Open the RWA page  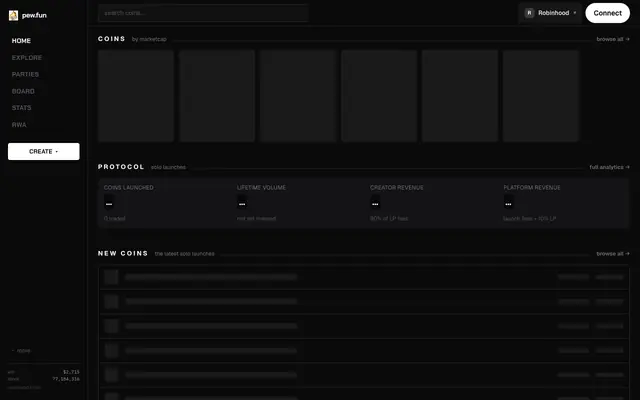pos(19,124)
